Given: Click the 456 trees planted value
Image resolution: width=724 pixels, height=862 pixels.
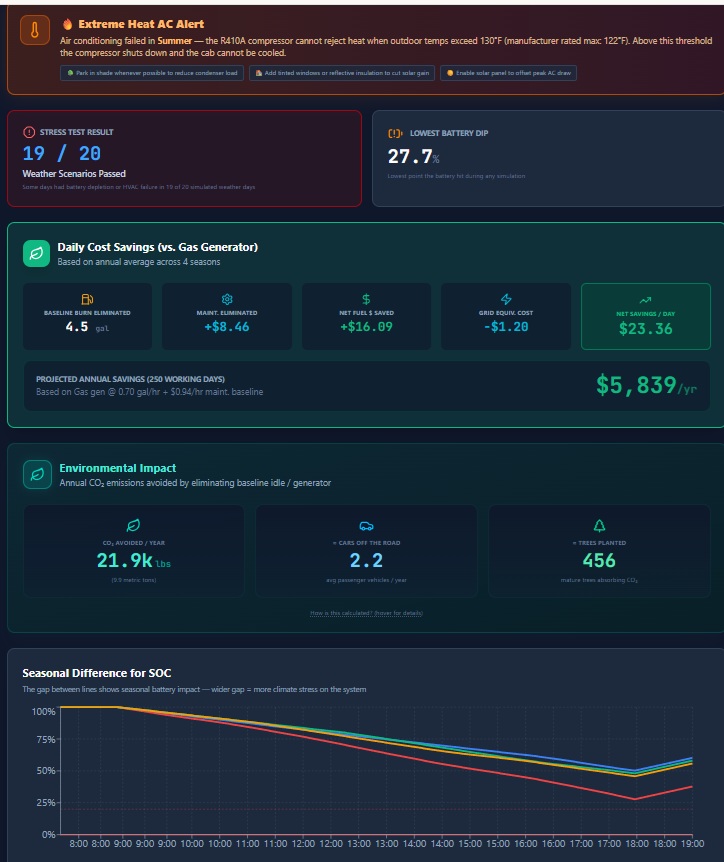Looking at the screenshot, I should click(599, 561).
